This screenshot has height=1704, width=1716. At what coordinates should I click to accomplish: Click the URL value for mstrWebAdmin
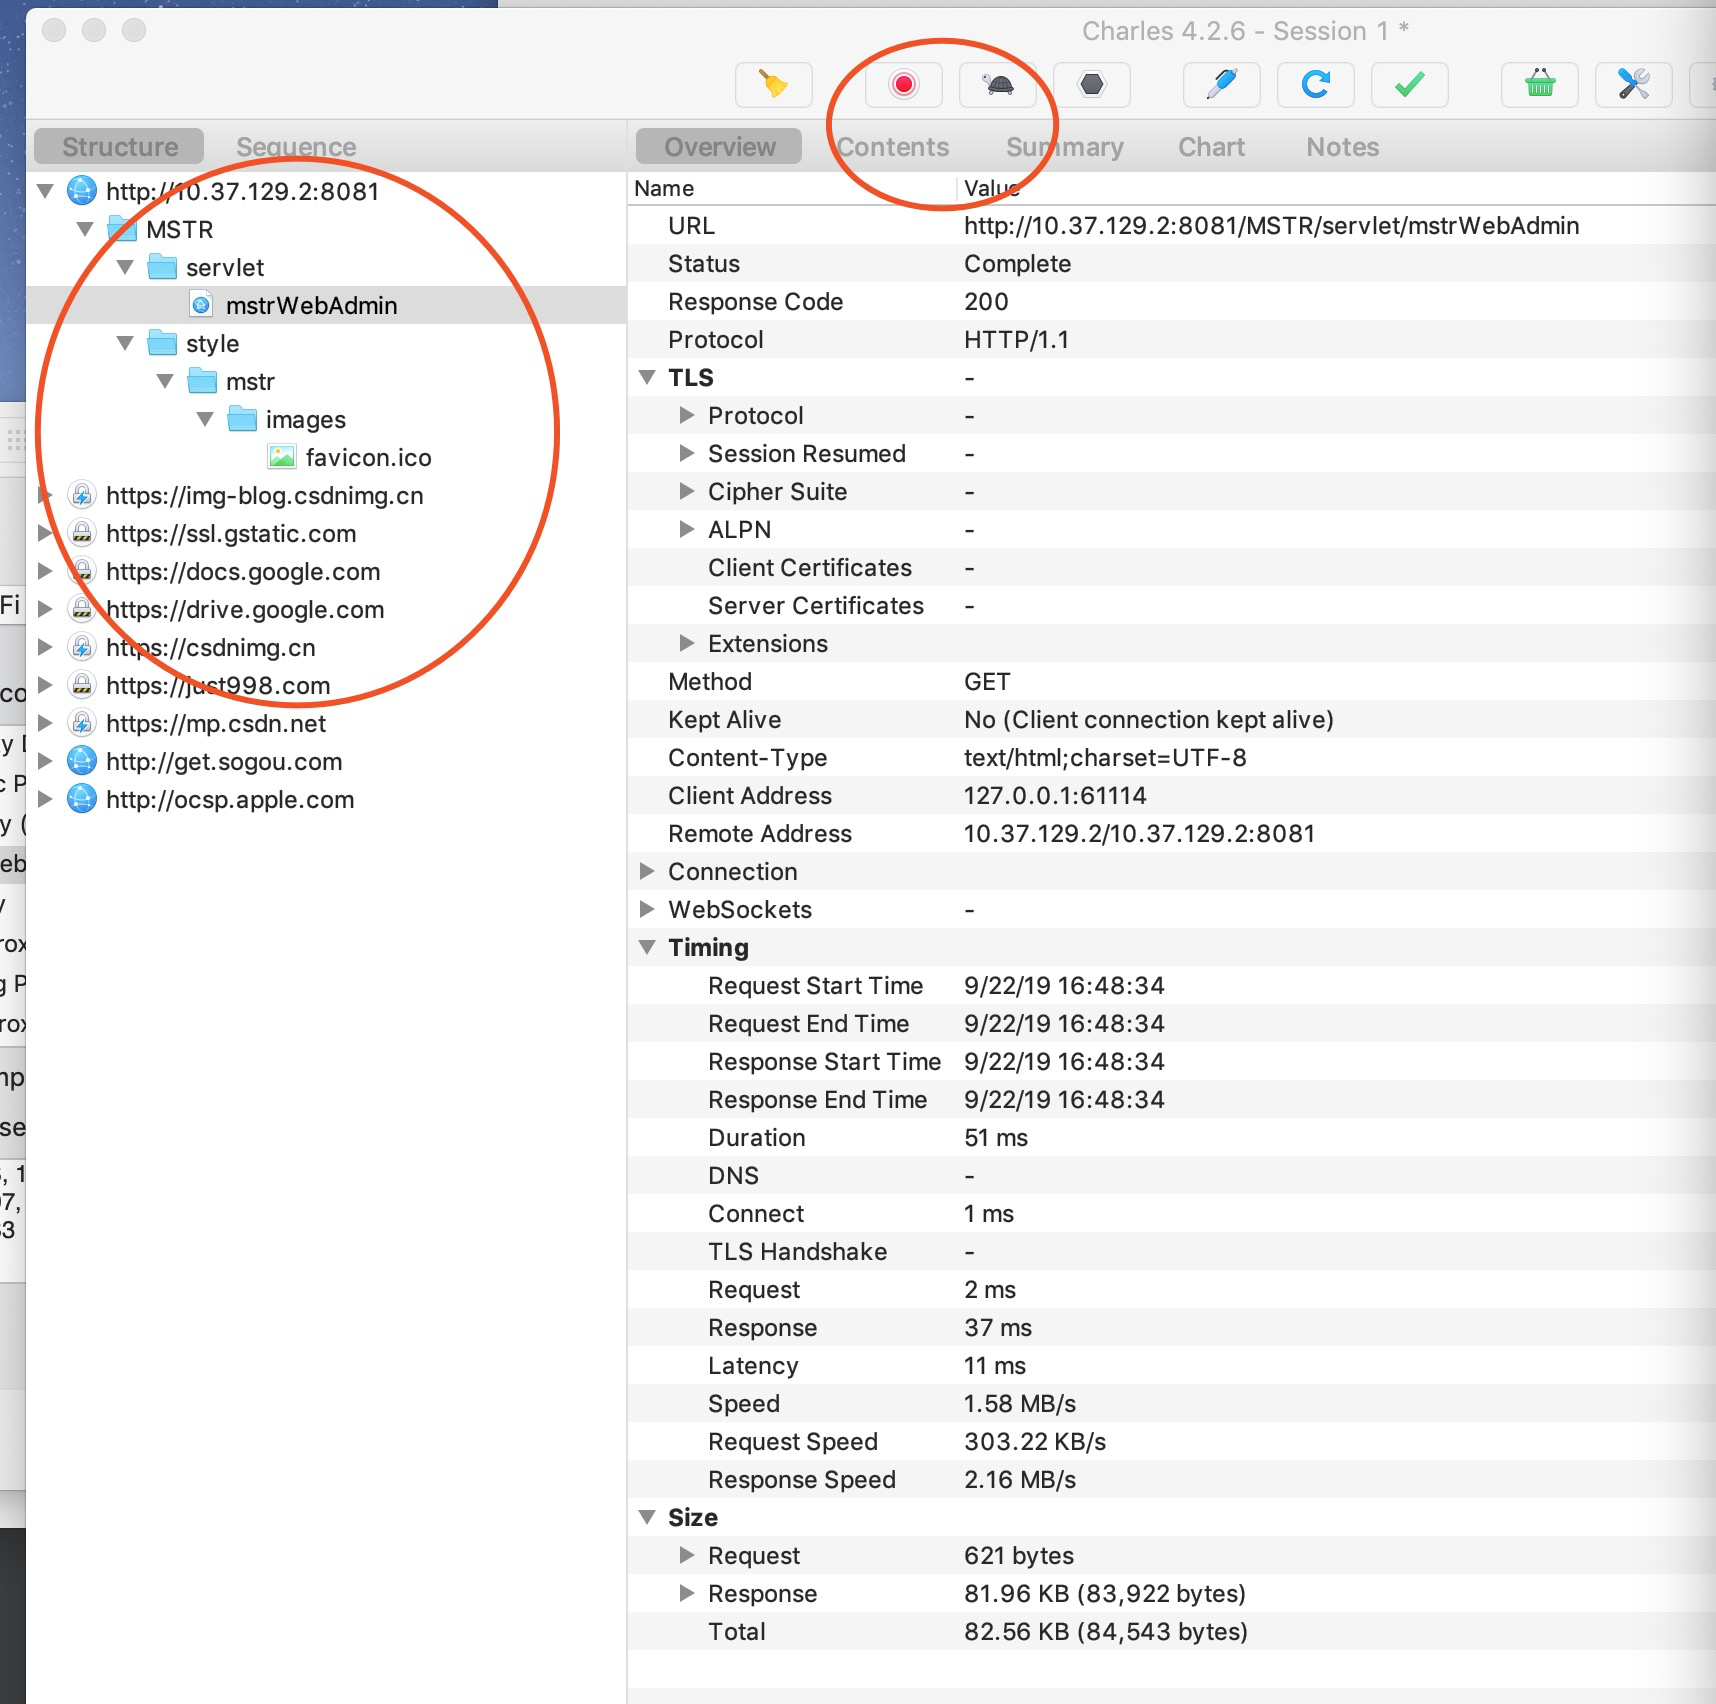pos(1271,226)
